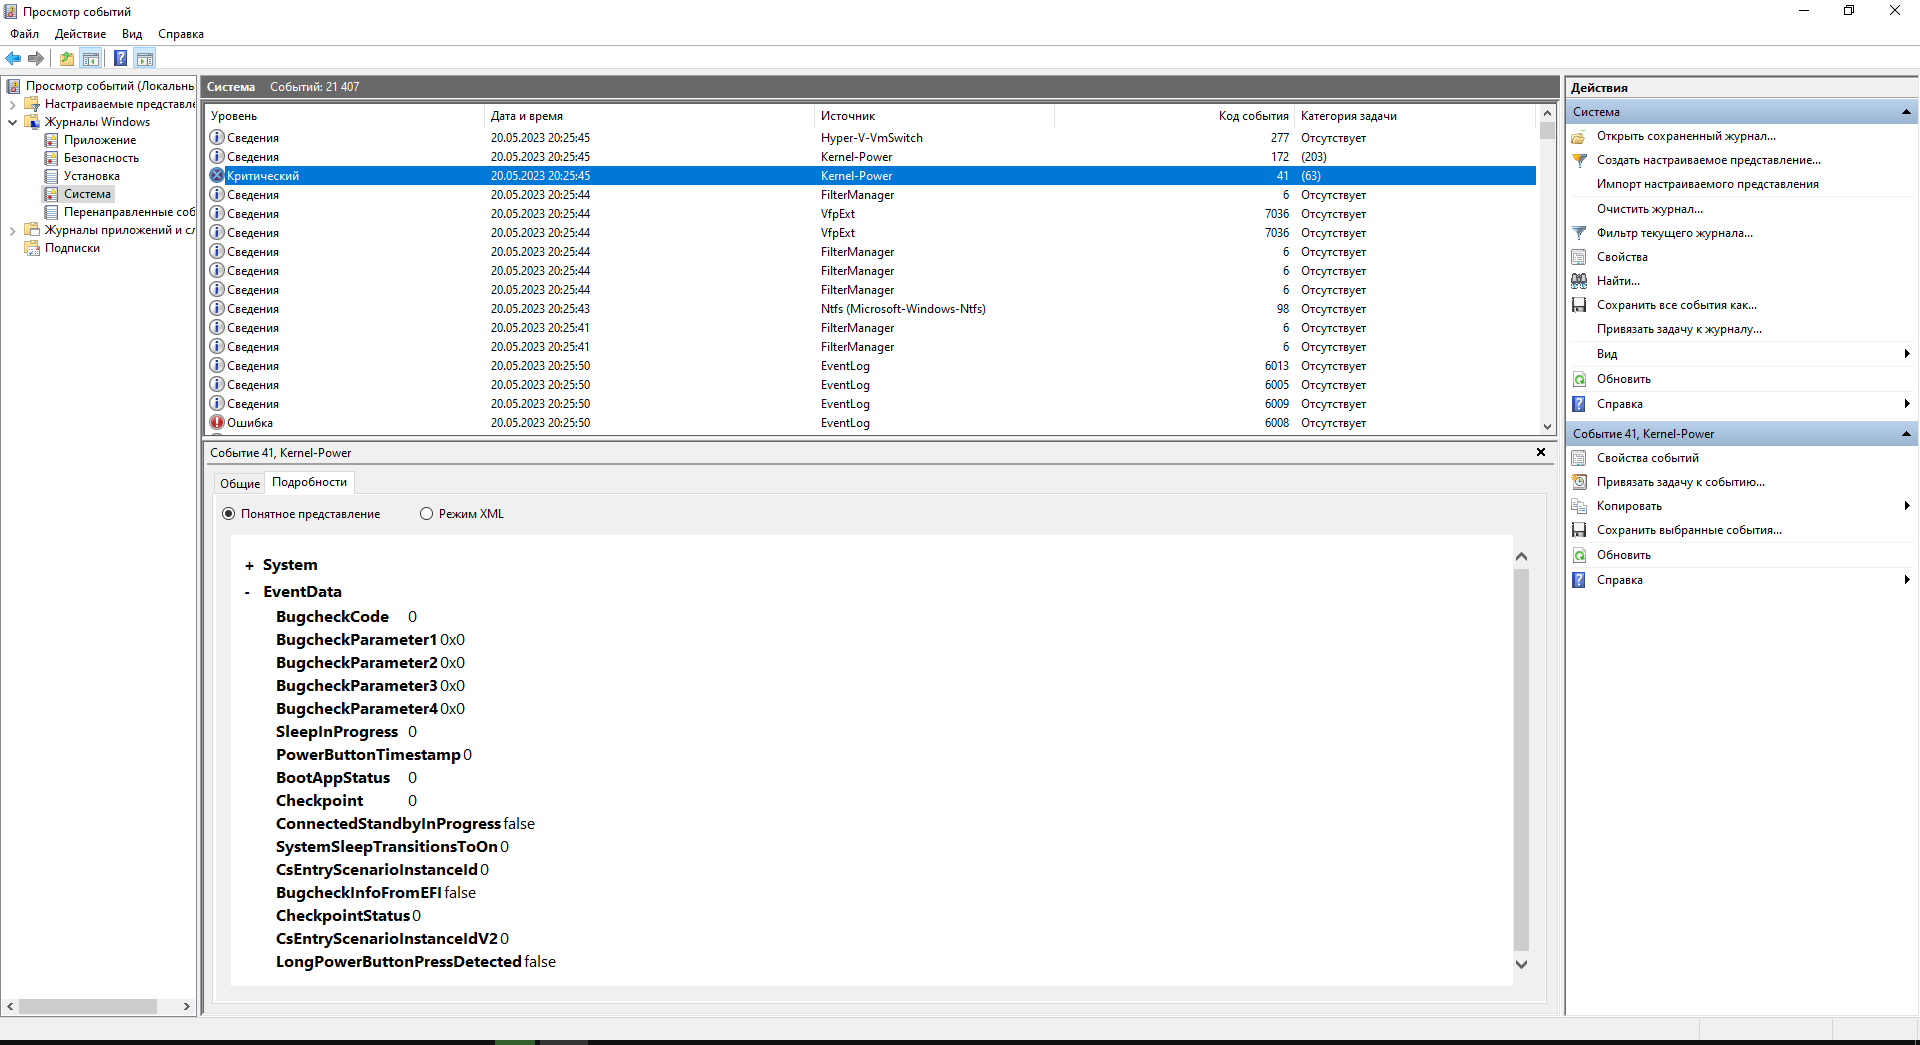
Task: Open the Вид menu in the menu bar
Action: (132, 34)
